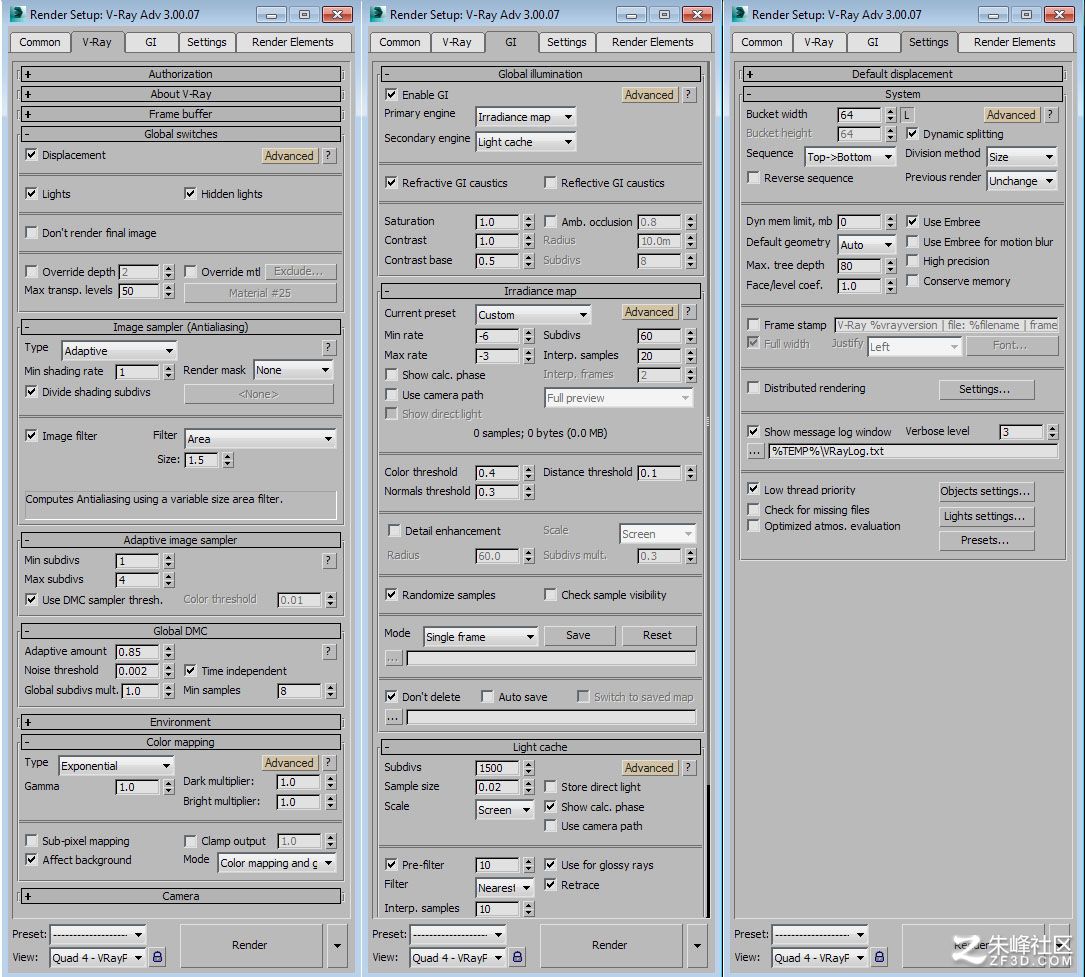Screen dimensions: 1085x977
Task: Click the lock view icon in GI window
Action: pos(518,957)
